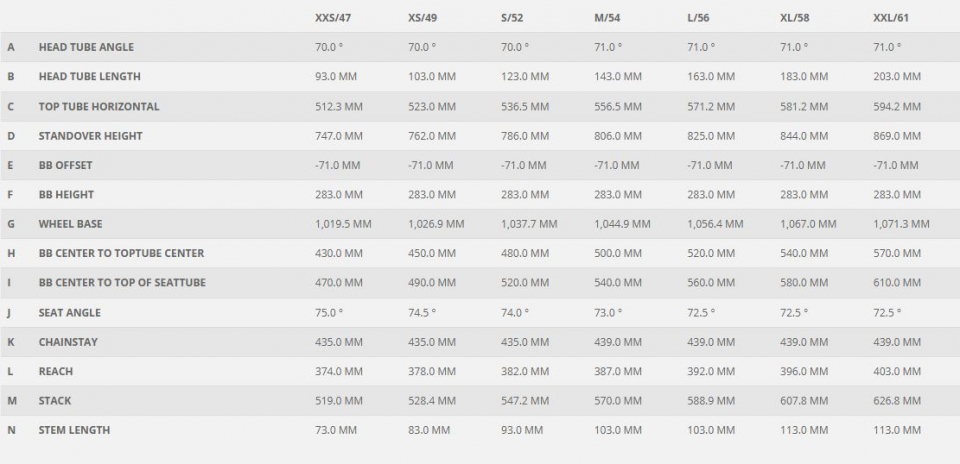Click the XXL/61 size column header

pyautogui.click(x=891, y=18)
